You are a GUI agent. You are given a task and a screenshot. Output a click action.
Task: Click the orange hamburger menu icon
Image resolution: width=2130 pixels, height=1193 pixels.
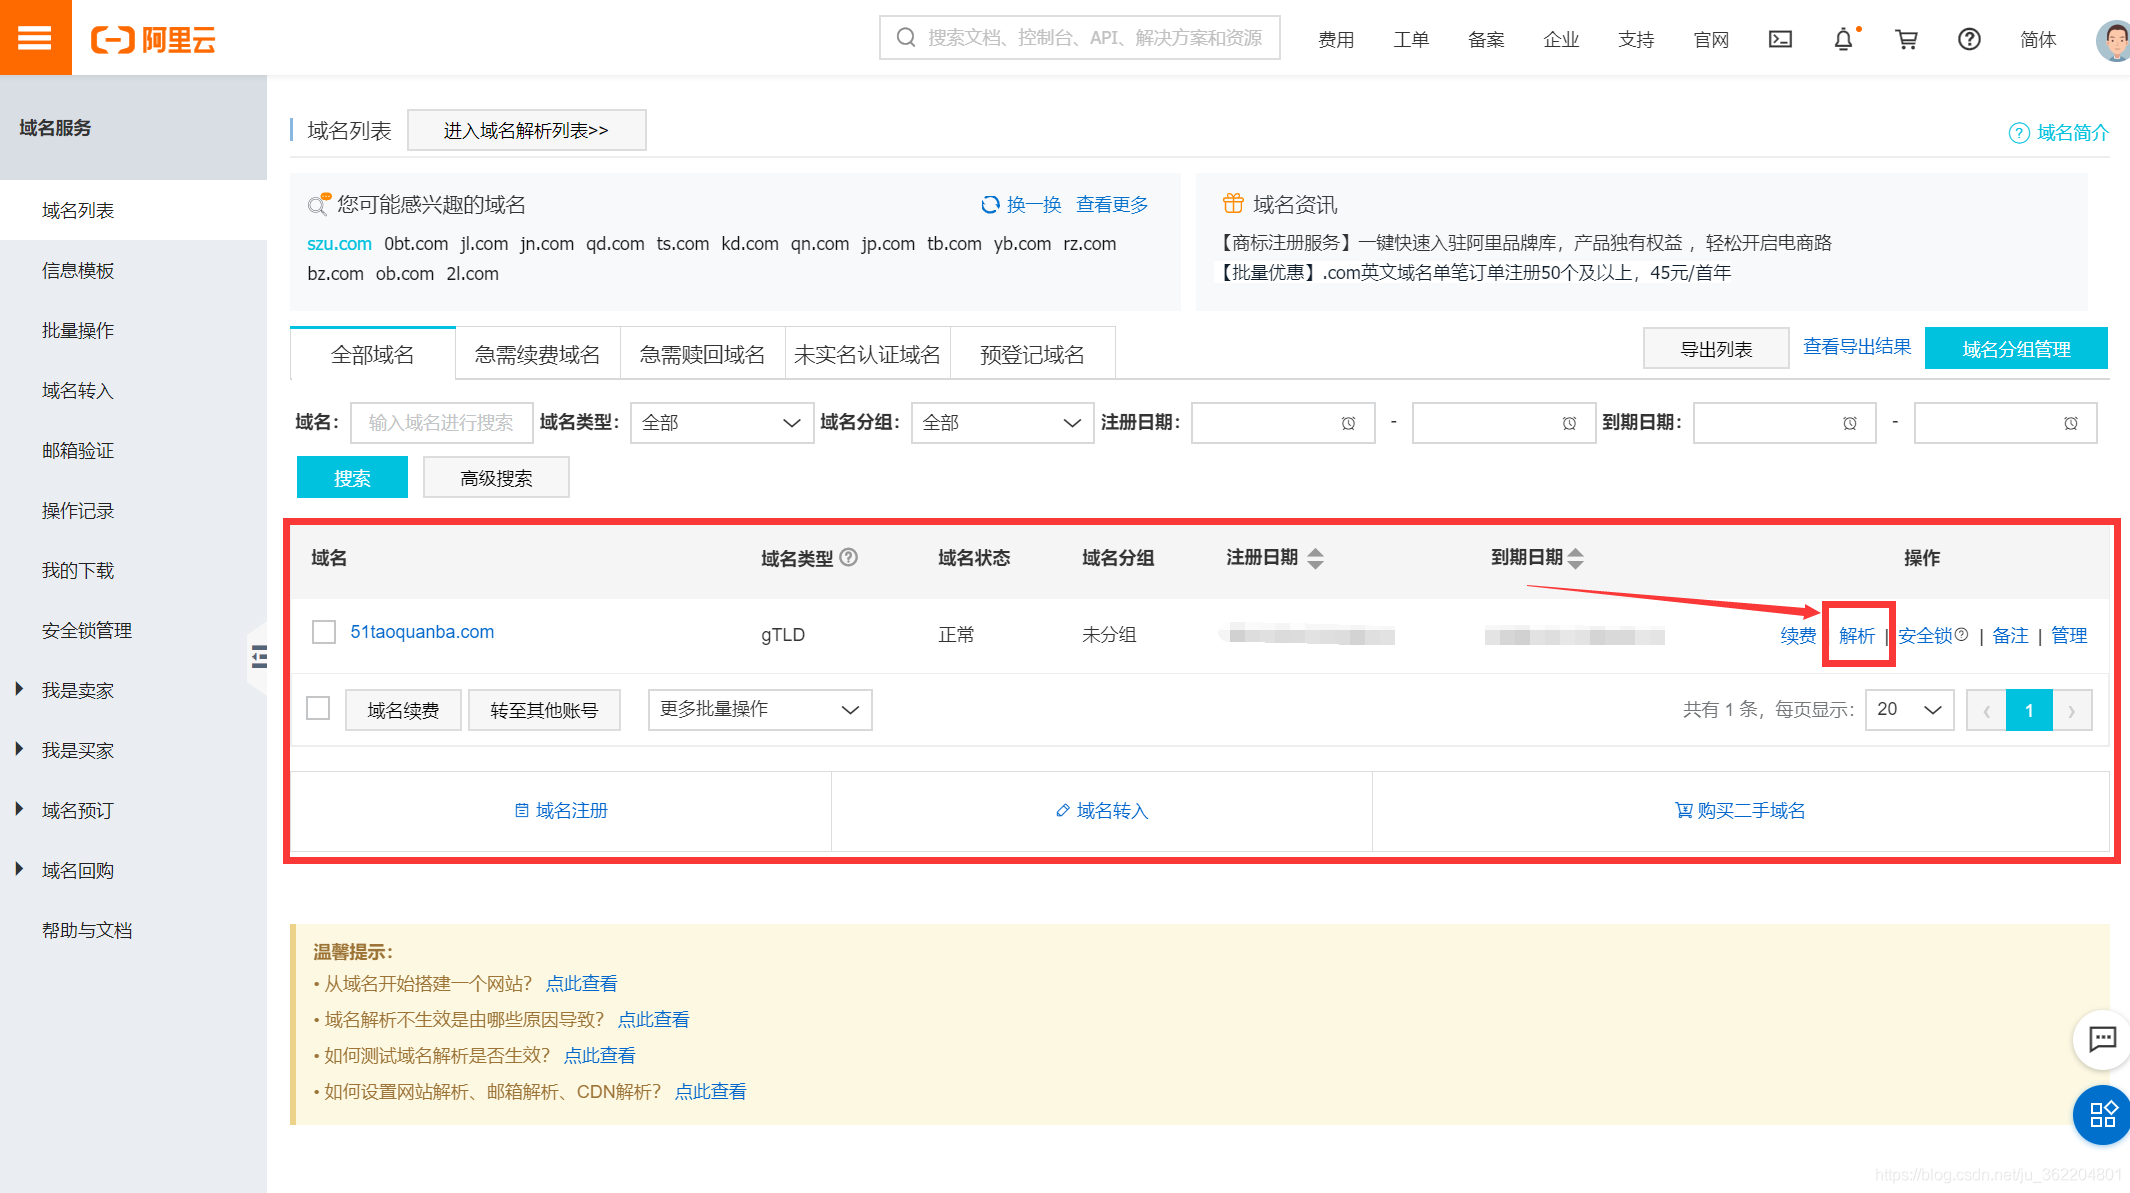tap(36, 37)
